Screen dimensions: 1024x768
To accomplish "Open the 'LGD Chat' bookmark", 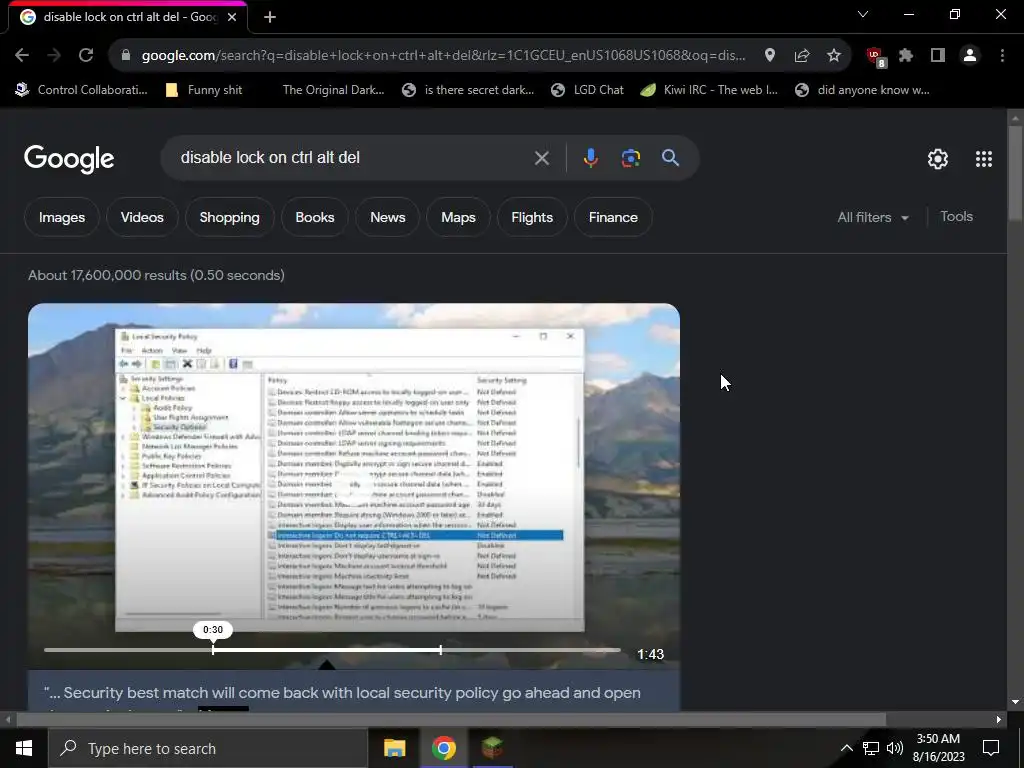I will coord(588,90).
